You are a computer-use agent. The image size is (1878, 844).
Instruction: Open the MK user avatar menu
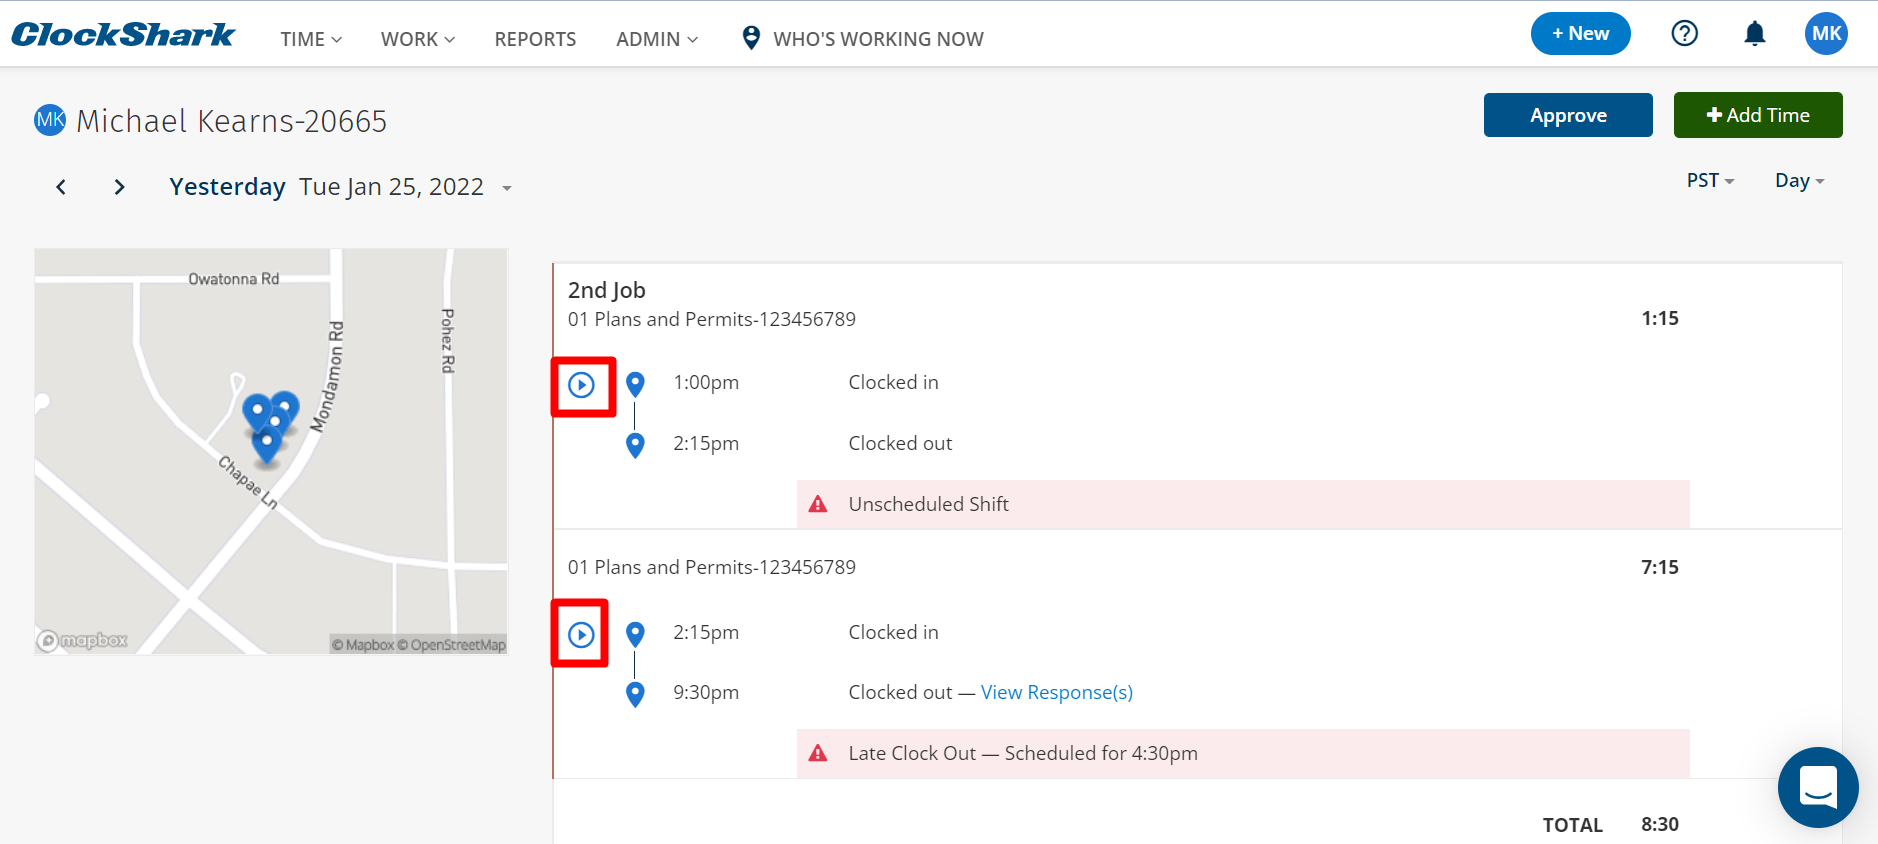click(x=1826, y=34)
